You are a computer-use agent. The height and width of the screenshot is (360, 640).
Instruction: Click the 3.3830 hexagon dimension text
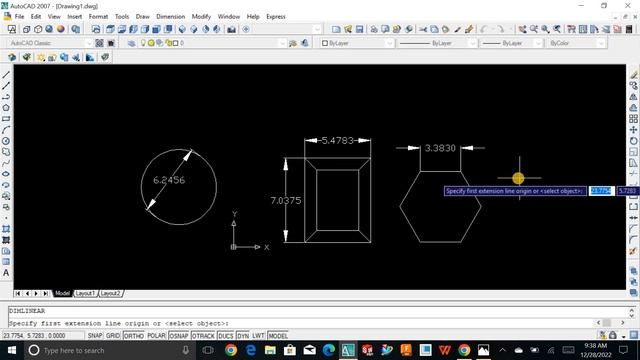[x=440, y=148]
